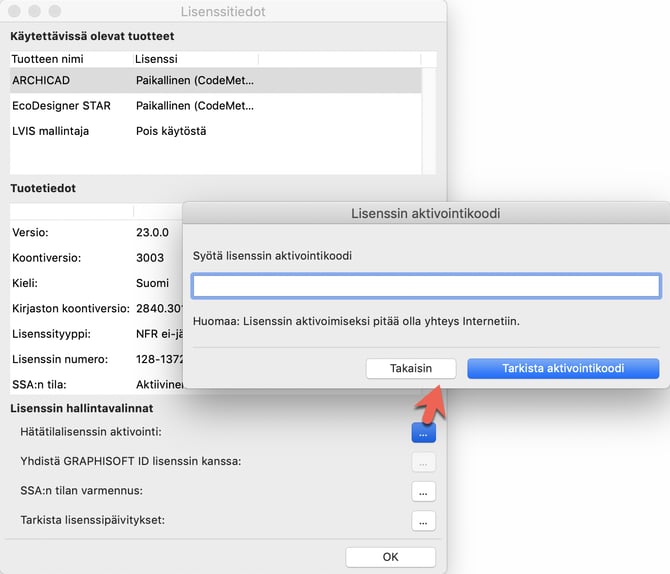Open SSA:n tilan varmennus ellipsis button
Viewport: 670px width, 574px height.
coord(423,491)
